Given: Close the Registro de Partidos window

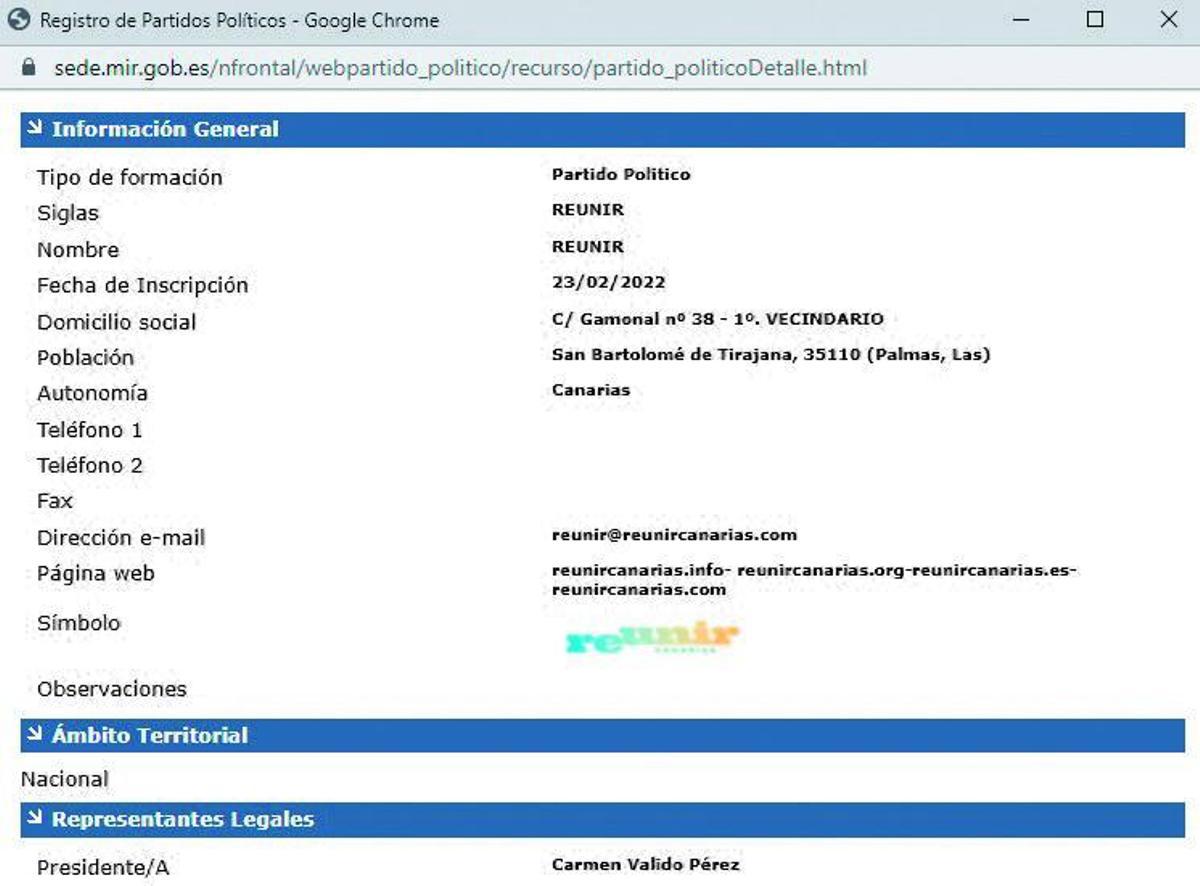Looking at the screenshot, I should point(1168,20).
